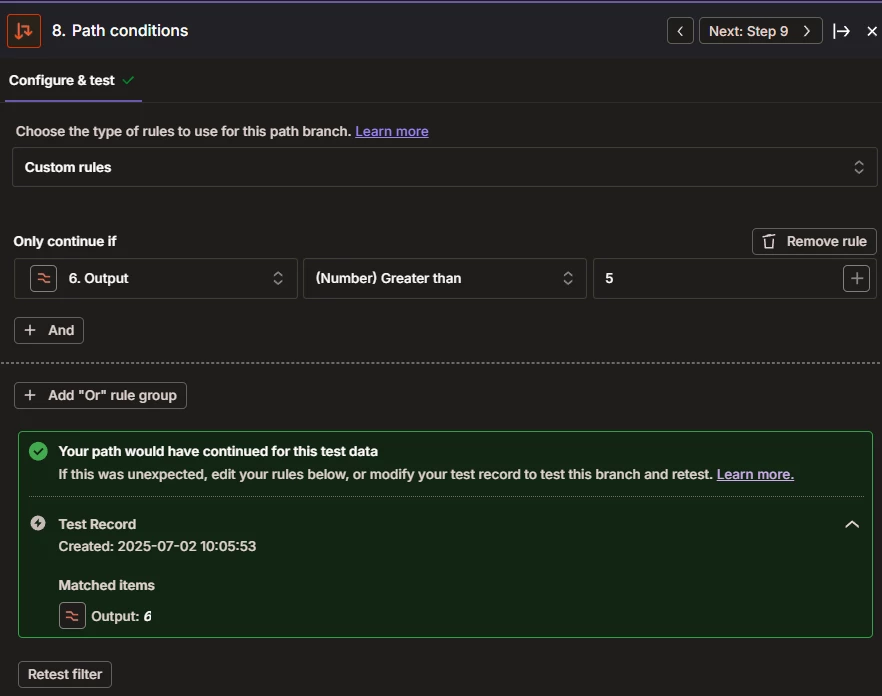Add "Or" rule group
Screen dimensions: 882x696
point(100,396)
